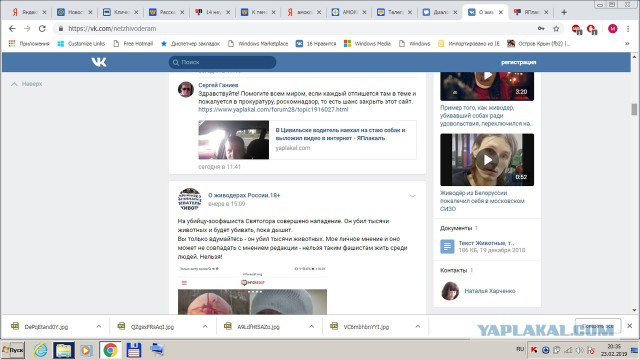Expand QZgixFRiAqI.jpg download options
This screenshot has width=640, height=360.
[205, 327]
